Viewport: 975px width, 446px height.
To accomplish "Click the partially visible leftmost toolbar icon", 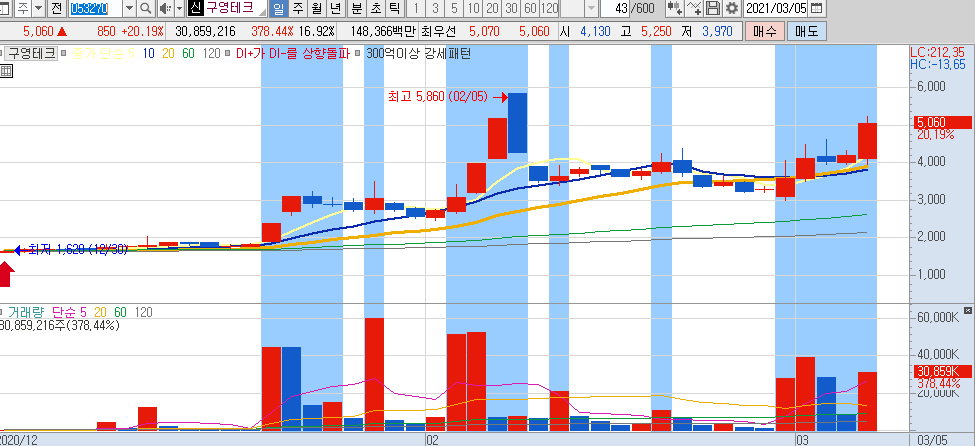I will [4, 9].
